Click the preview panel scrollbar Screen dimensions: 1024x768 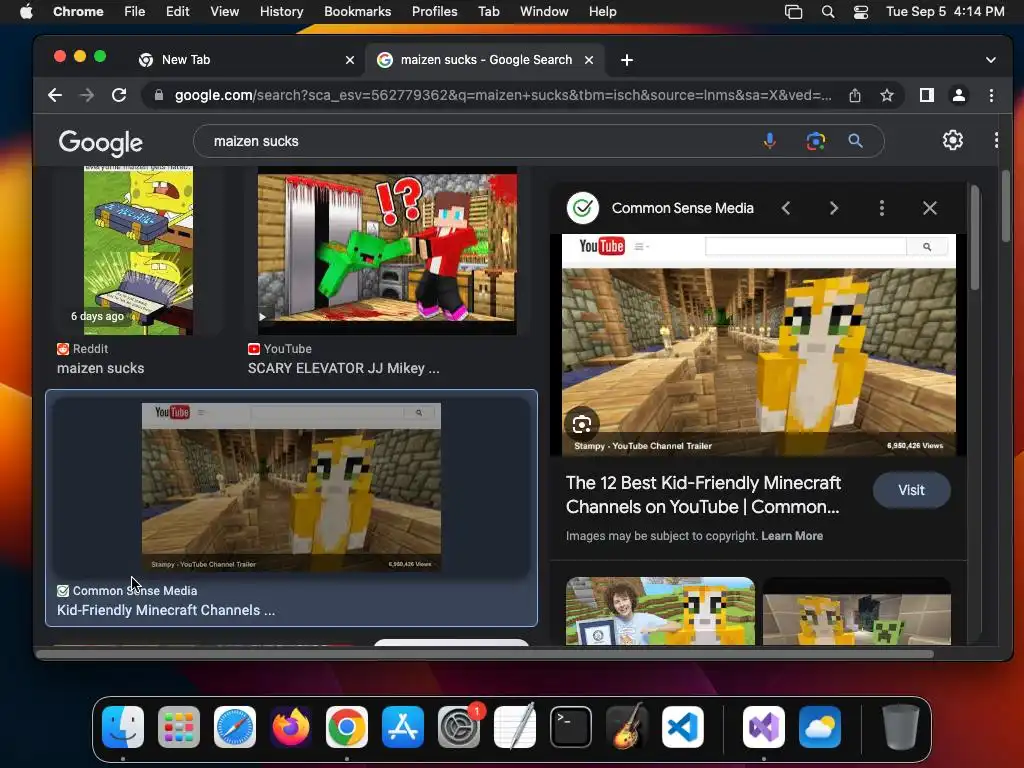(974, 237)
